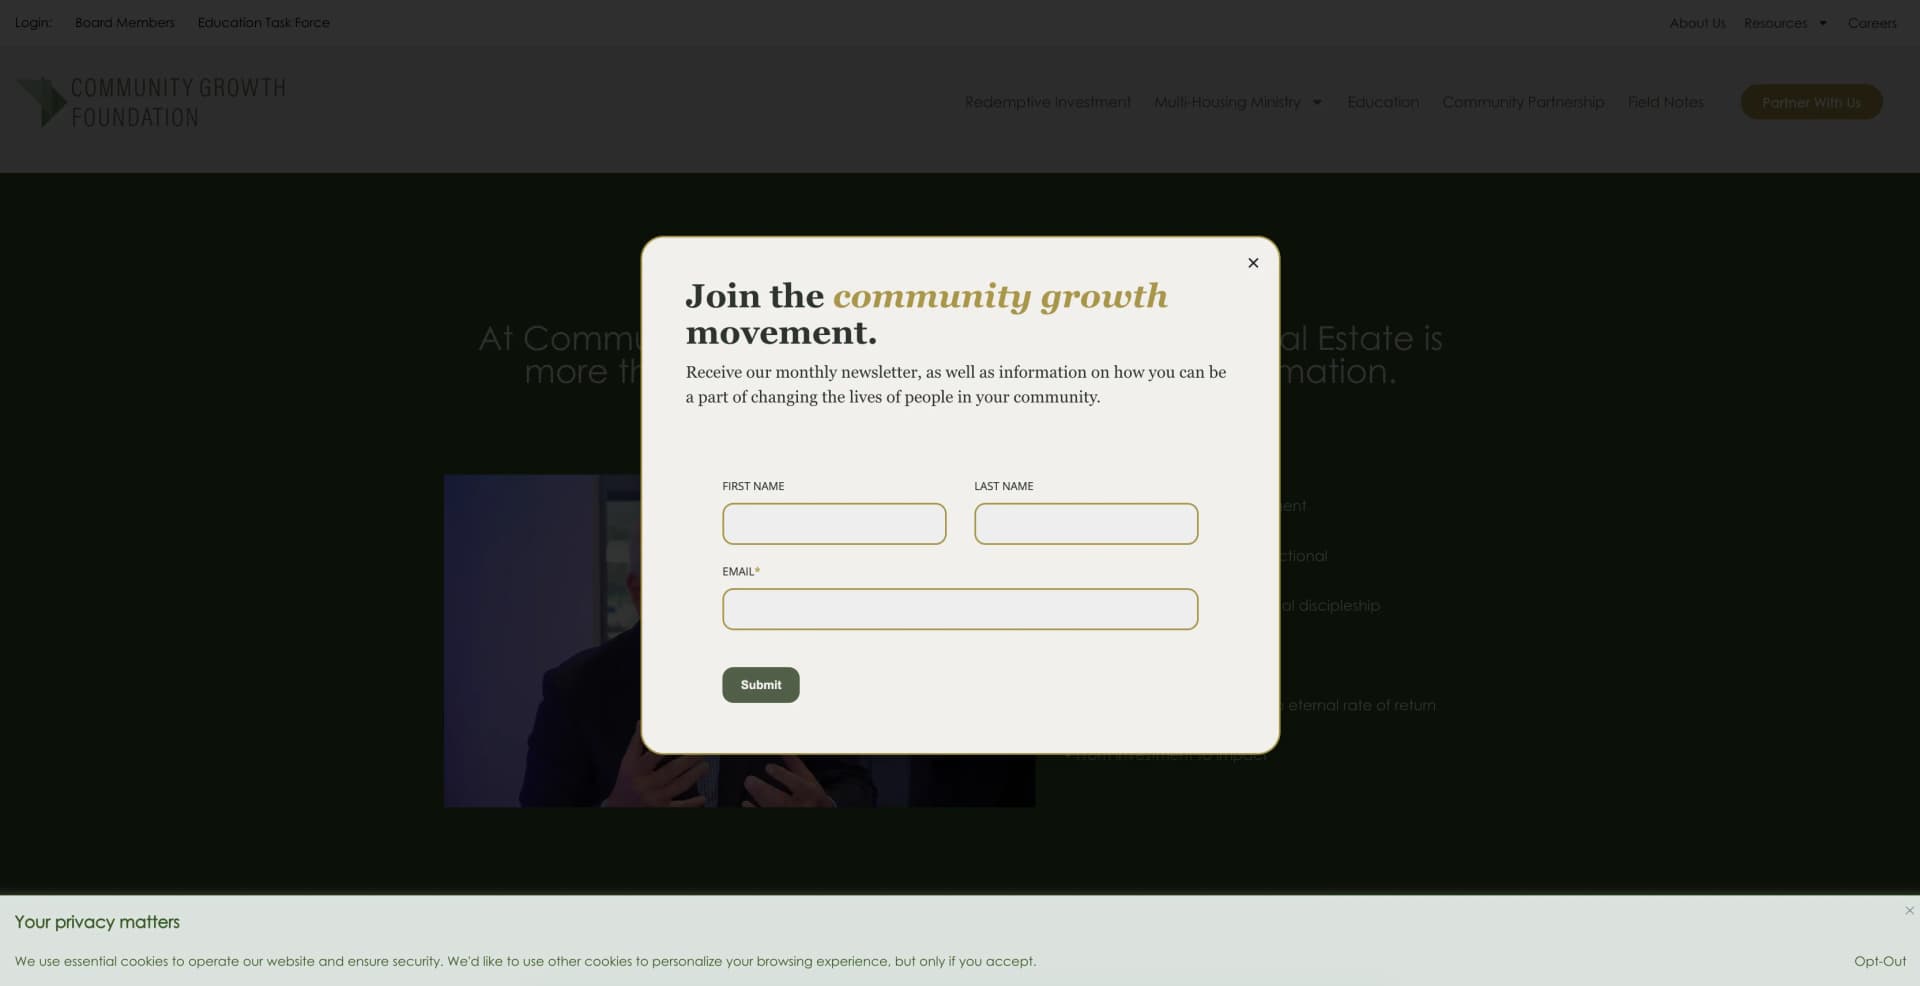1920x986 pixels.
Task: Focus the Email input field
Action: pyautogui.click(x=960, y=609)
